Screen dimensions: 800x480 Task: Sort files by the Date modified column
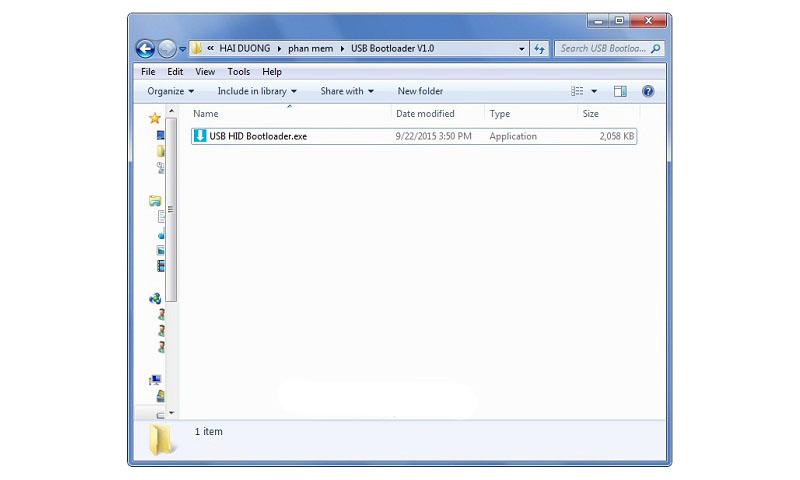click(x=425, y=114)
